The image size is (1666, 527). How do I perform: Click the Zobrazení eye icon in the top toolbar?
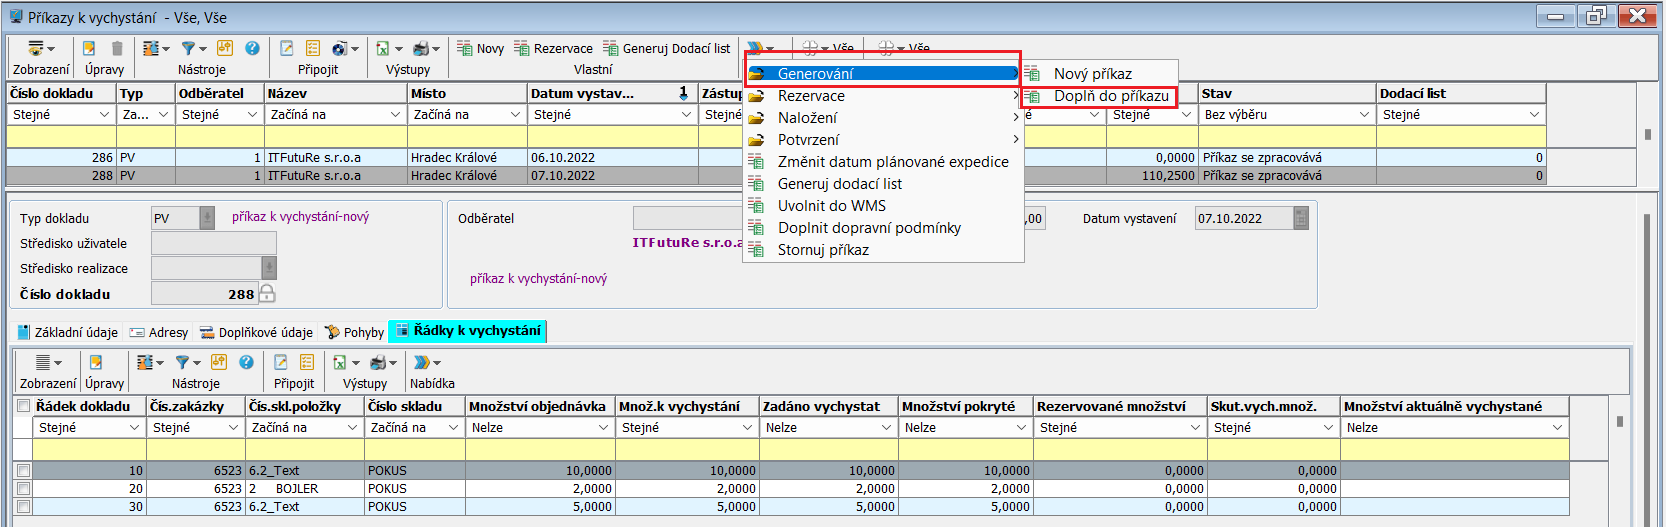click(x=36, y=48)
